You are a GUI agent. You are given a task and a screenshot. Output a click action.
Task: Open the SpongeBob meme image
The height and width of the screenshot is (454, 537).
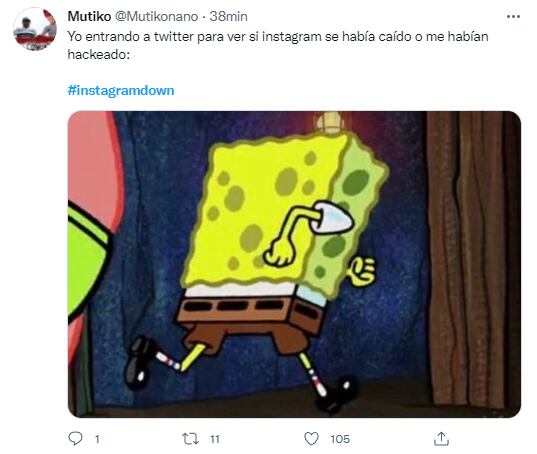point(294,264)
